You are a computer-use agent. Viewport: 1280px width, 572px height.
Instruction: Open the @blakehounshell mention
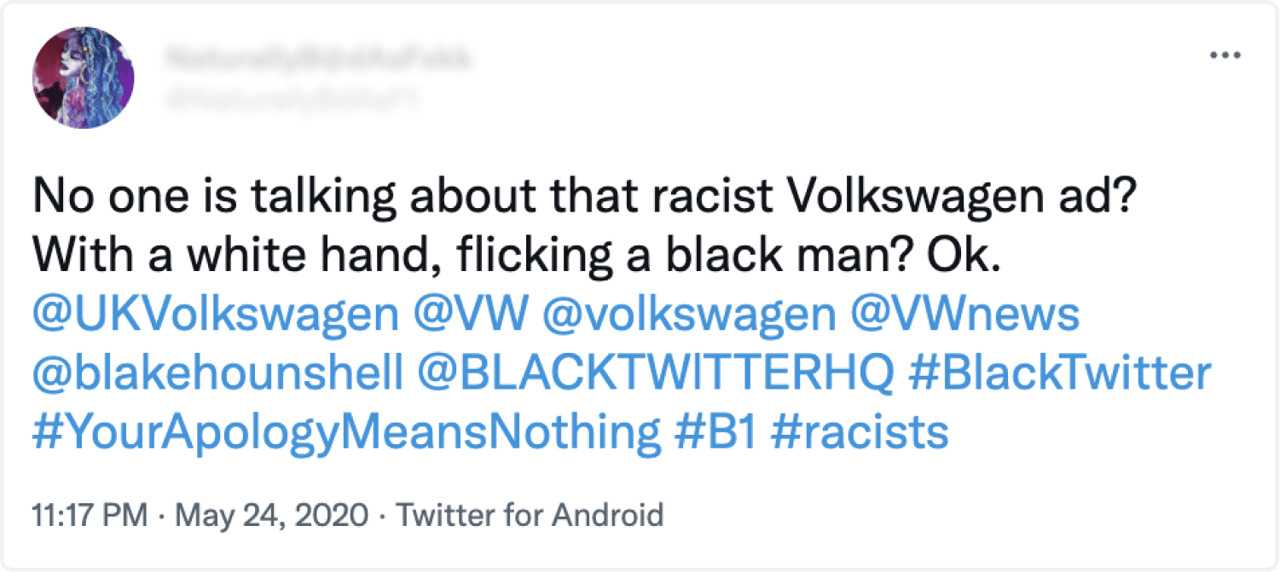(216, 374)
